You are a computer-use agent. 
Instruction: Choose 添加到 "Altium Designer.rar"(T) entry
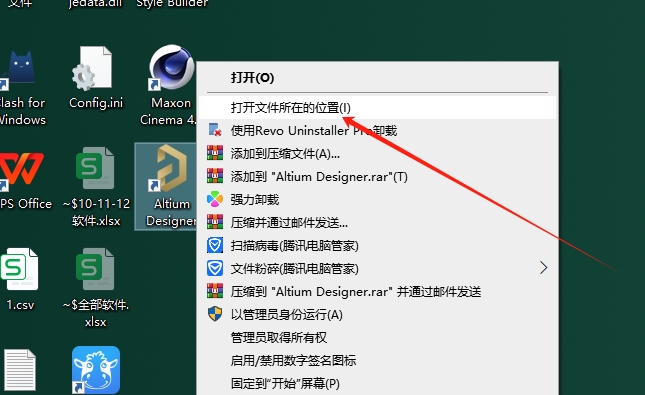[x=377, y=177]
